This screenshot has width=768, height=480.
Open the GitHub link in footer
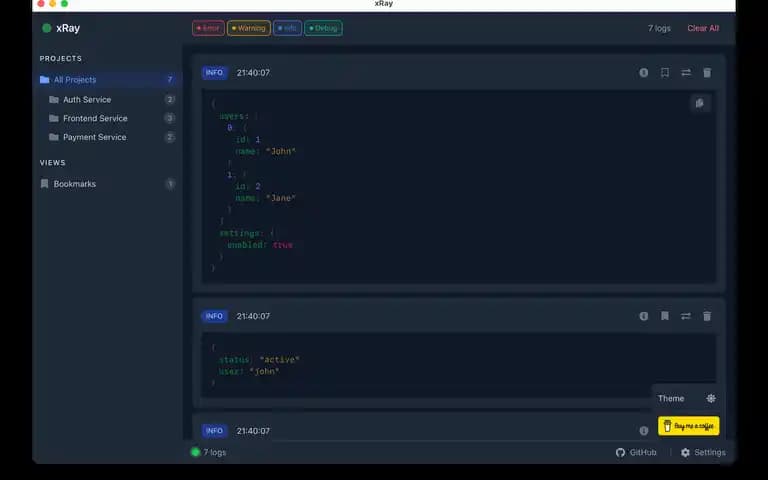click(636, 453)
